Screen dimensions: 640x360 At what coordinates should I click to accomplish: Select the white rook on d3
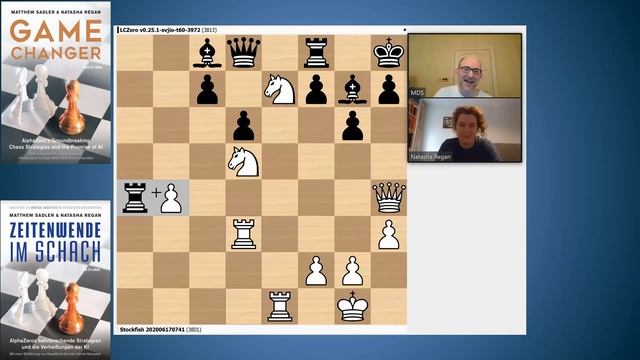tap(244, 234)
